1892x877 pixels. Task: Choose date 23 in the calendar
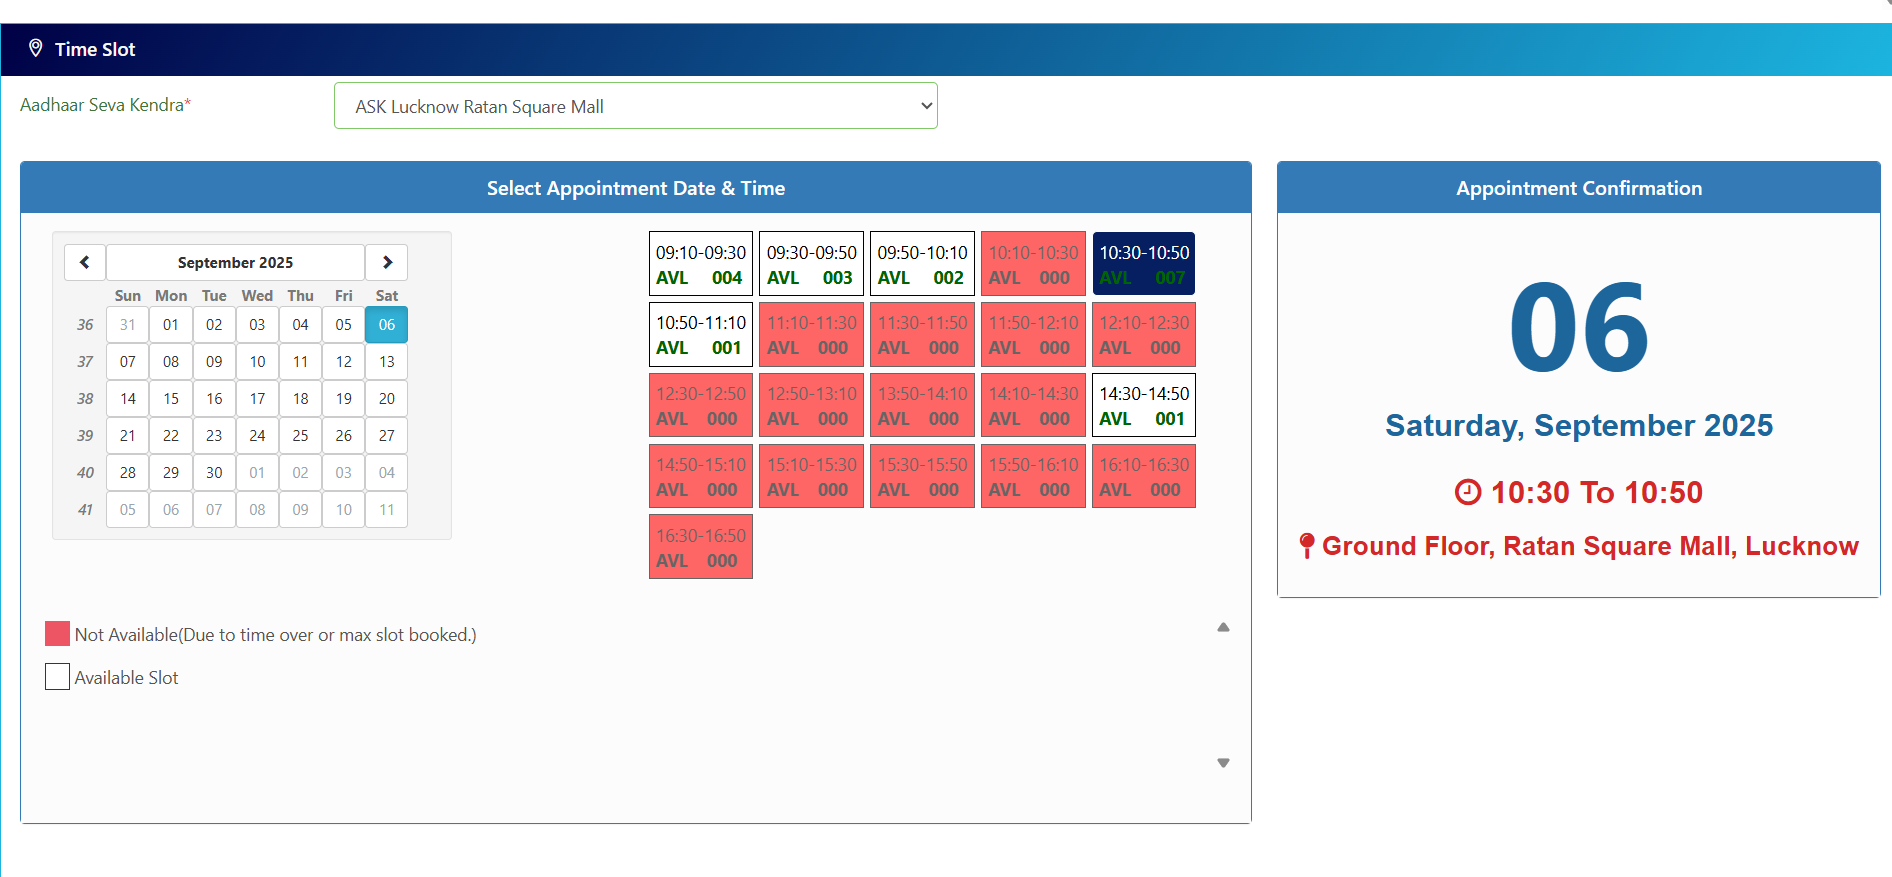tap(214, 436)
